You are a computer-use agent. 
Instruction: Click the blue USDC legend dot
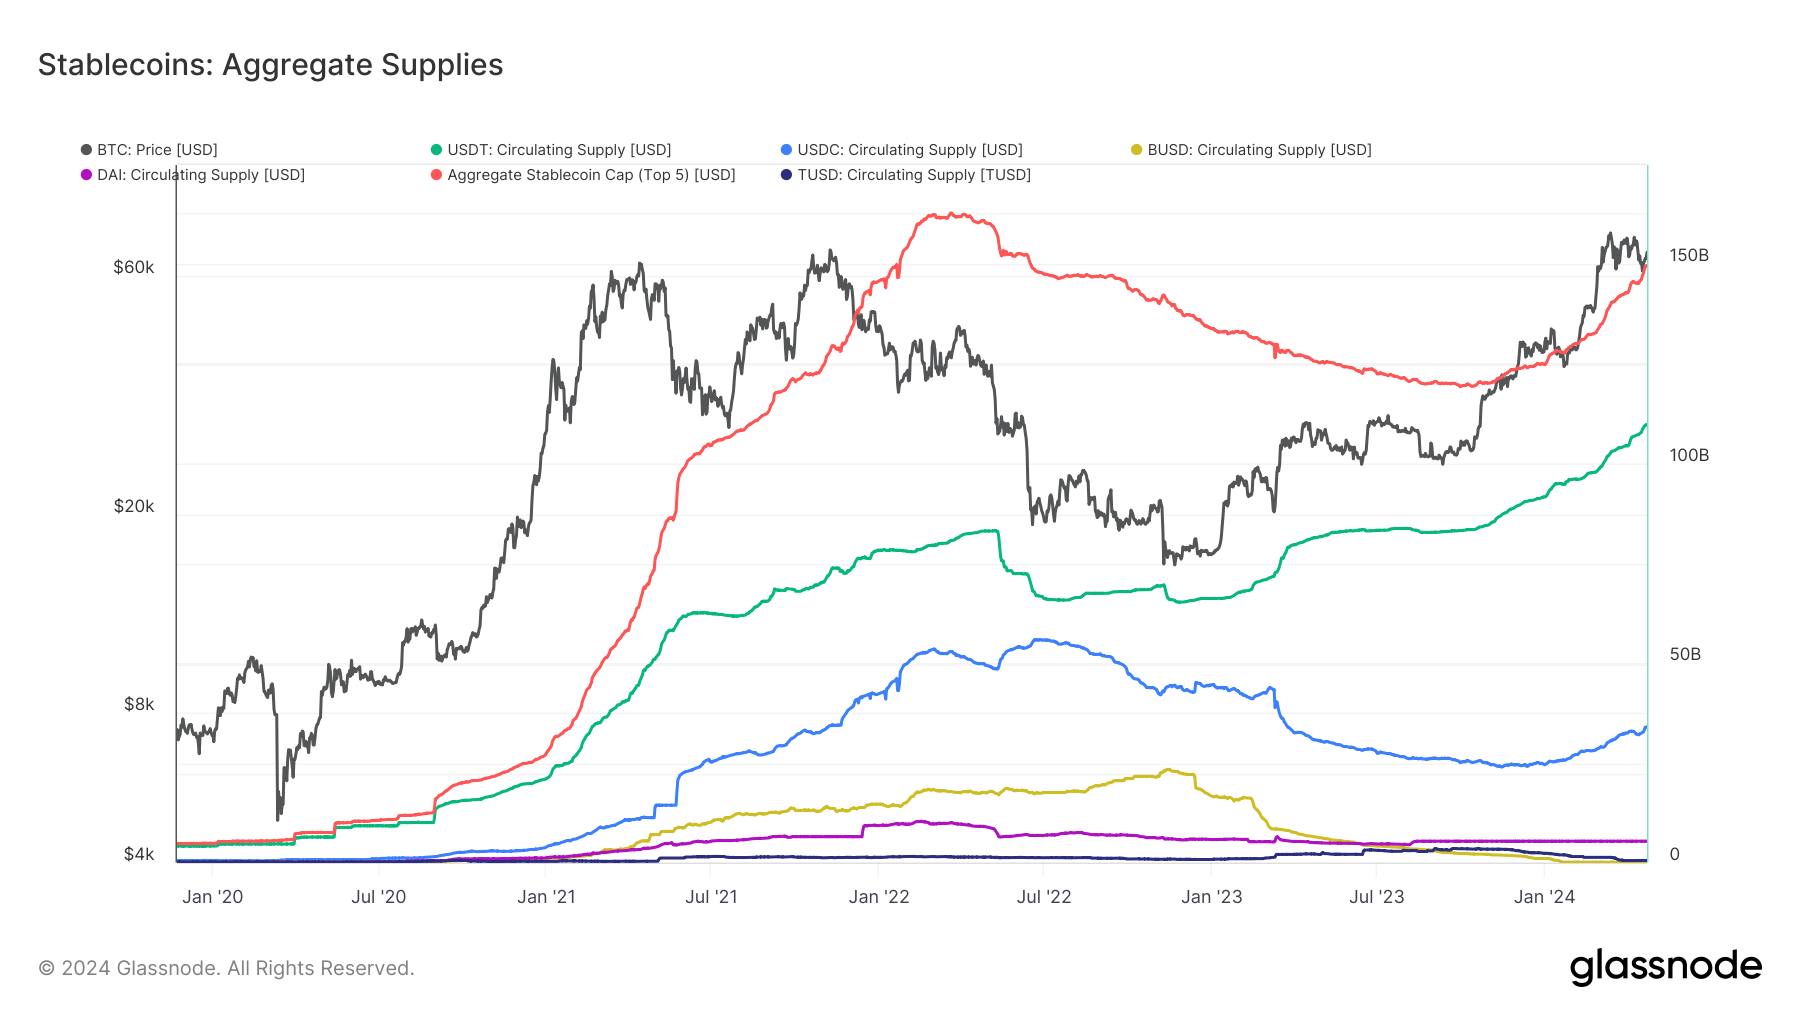pos(786,150)
